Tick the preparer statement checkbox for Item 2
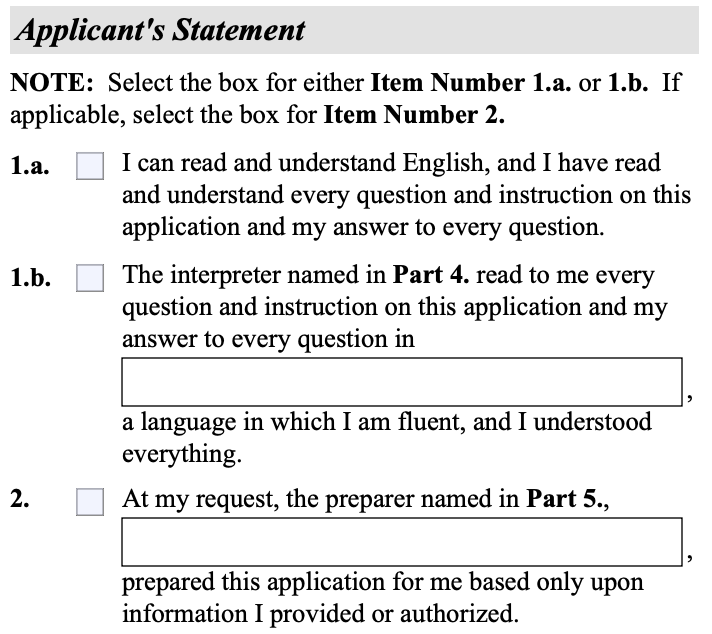The height and width of the screenshot is (634, 712). pos(90,502)
